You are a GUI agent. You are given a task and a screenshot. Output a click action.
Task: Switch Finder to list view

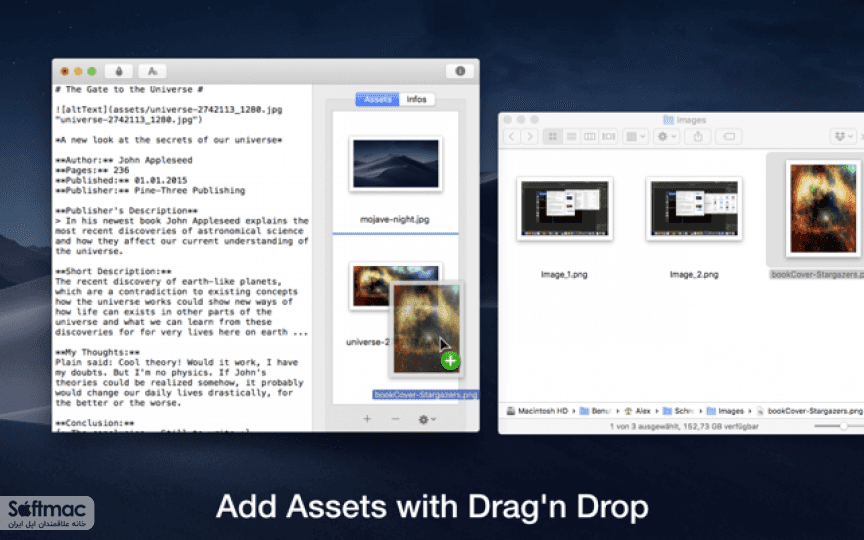(x=571, y=136)
